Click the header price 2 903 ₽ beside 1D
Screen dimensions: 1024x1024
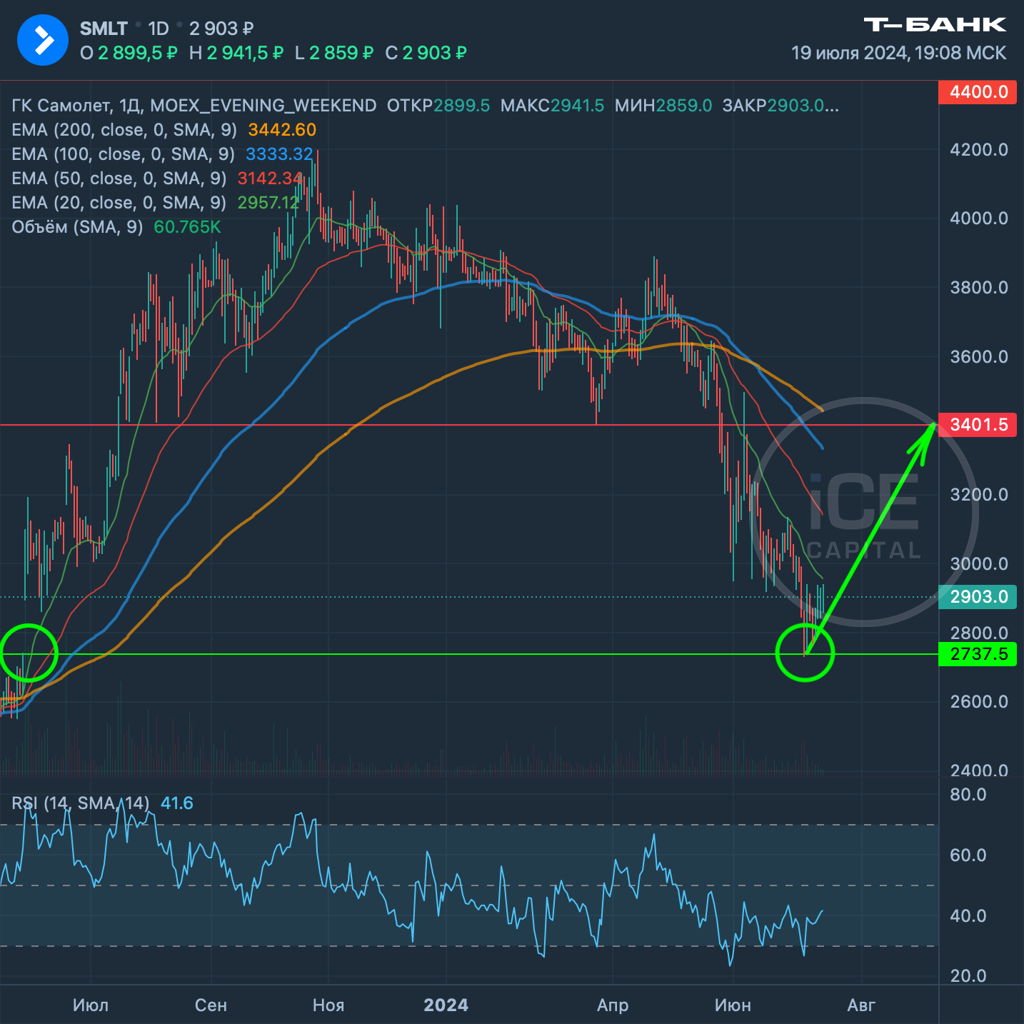221,29
